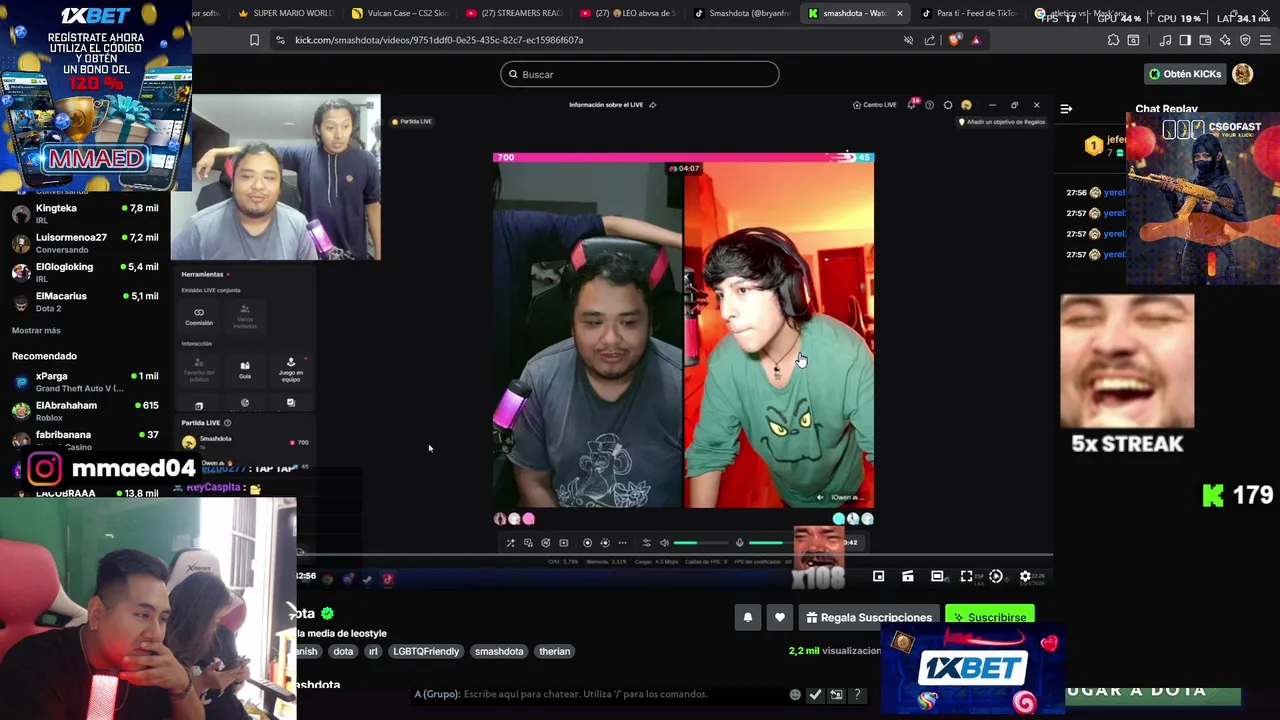Click the microphone icon in the LIVE Studio toolbar
The height and width of the screenshot is (720, 1280).
click(x=739, y=543)
